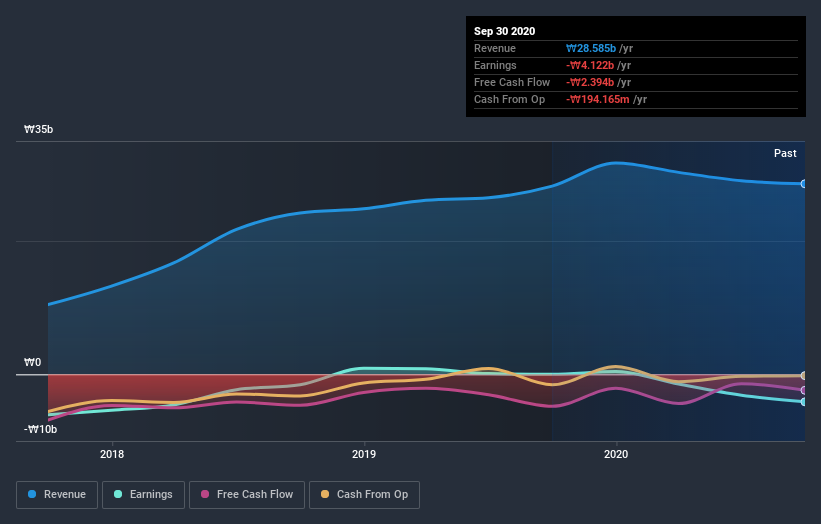Click the -₩10b y-axis label
Viewport: 821px width, 524px height.
[40, 429]
